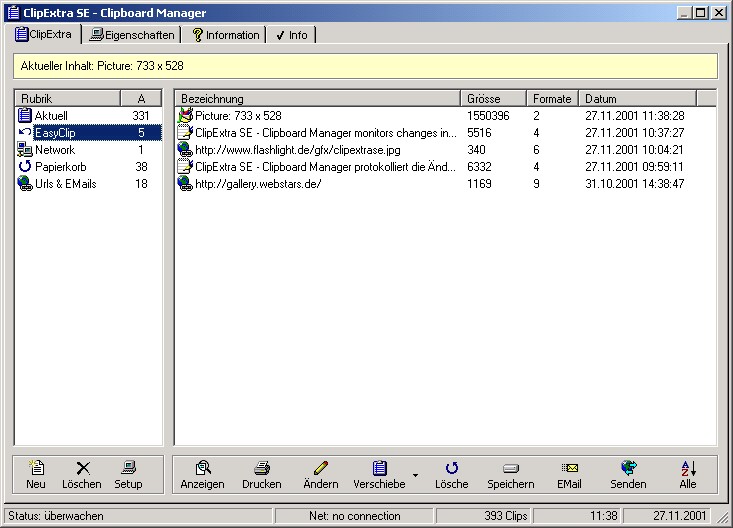The image size is (733, 528).
Task: Click the 11:38 time status field
Action: (x=577, y=516)
